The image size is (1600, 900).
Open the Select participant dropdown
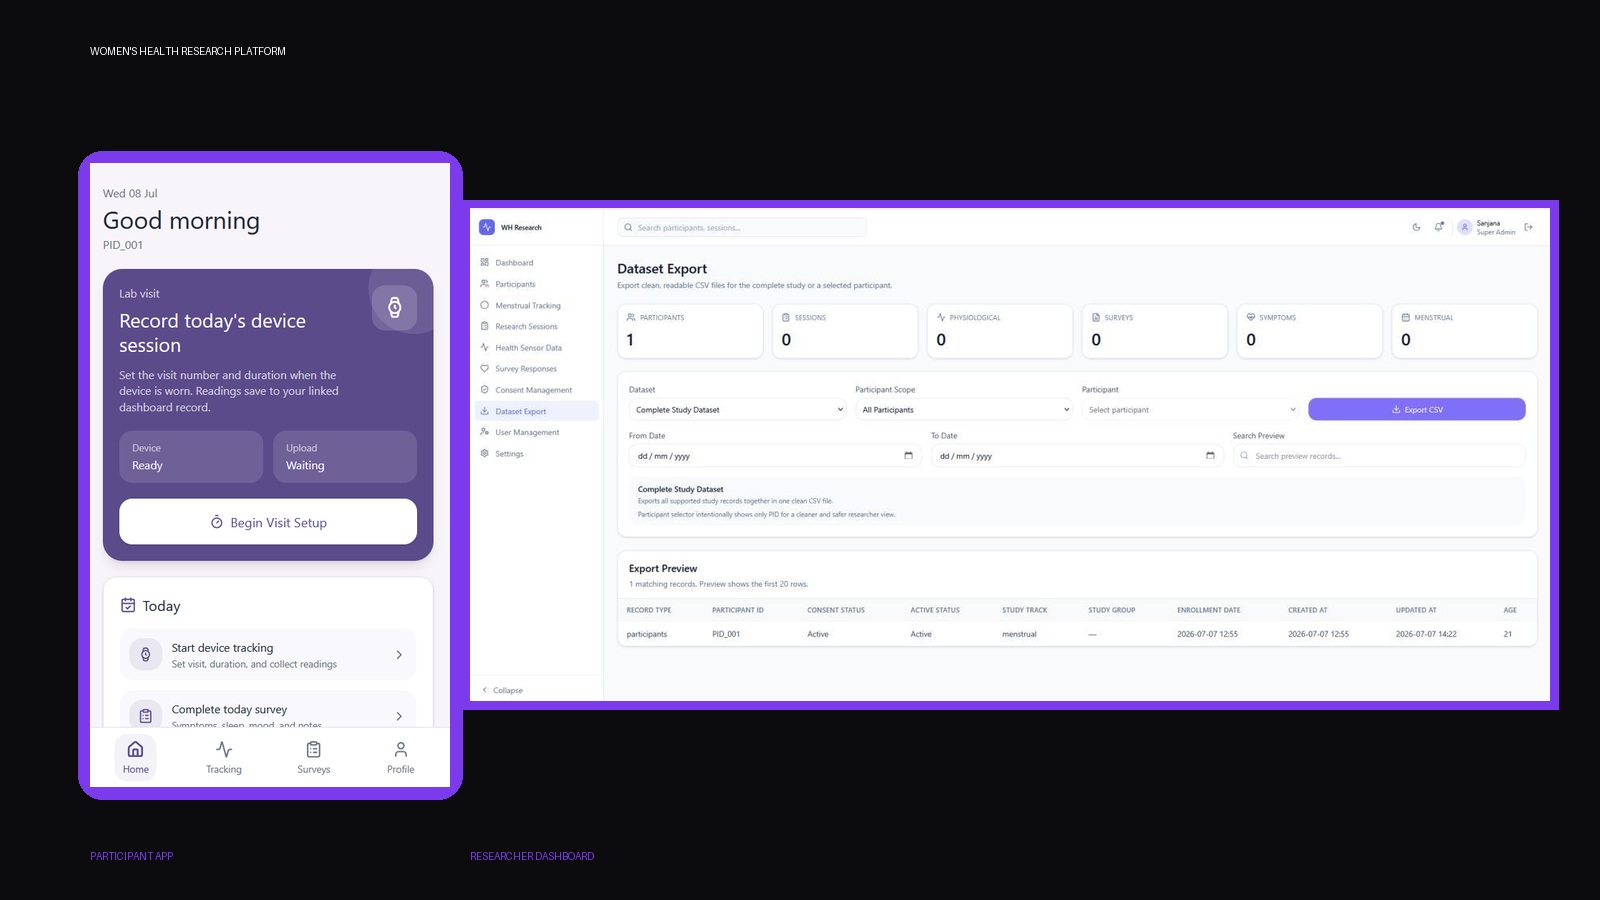click(1190, 409)
